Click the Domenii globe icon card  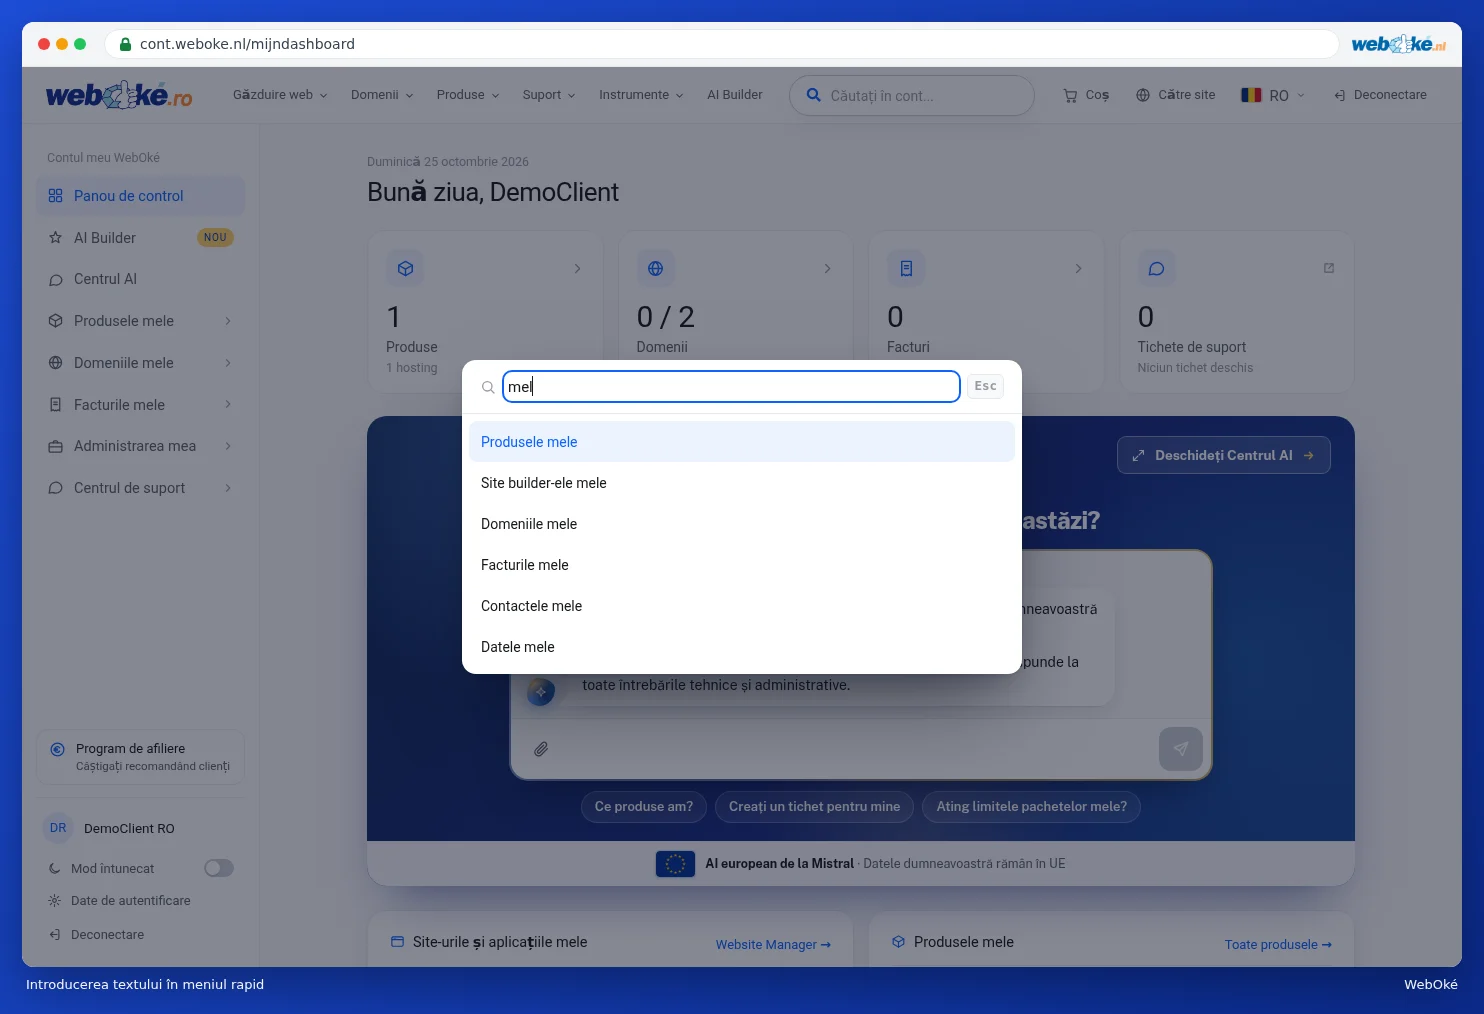pos(655,268)
